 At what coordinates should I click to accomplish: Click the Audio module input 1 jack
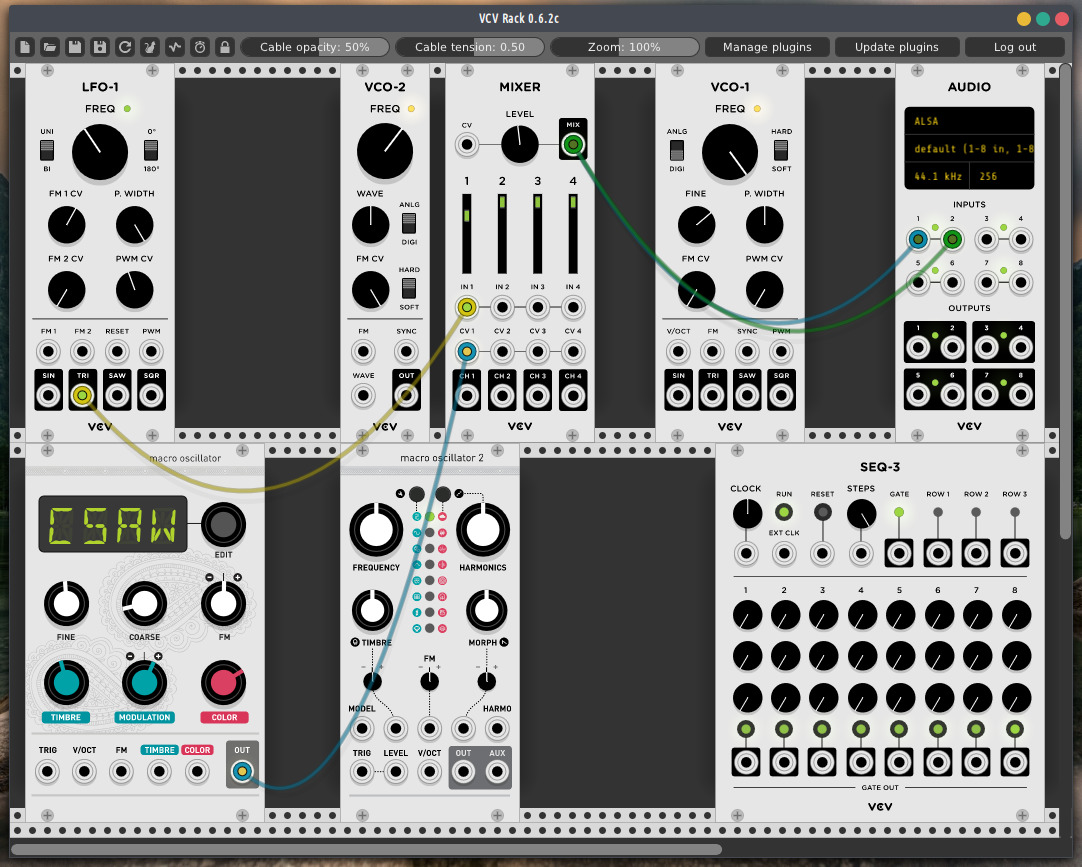pyautogui.click(x=918, y=240)
